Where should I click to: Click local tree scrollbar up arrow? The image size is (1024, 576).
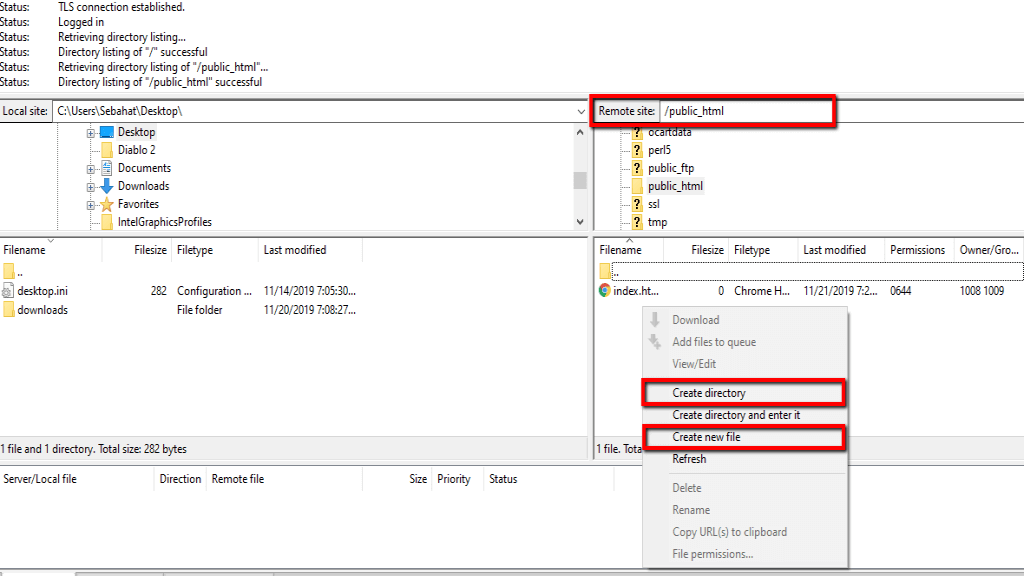click(580, 133)
